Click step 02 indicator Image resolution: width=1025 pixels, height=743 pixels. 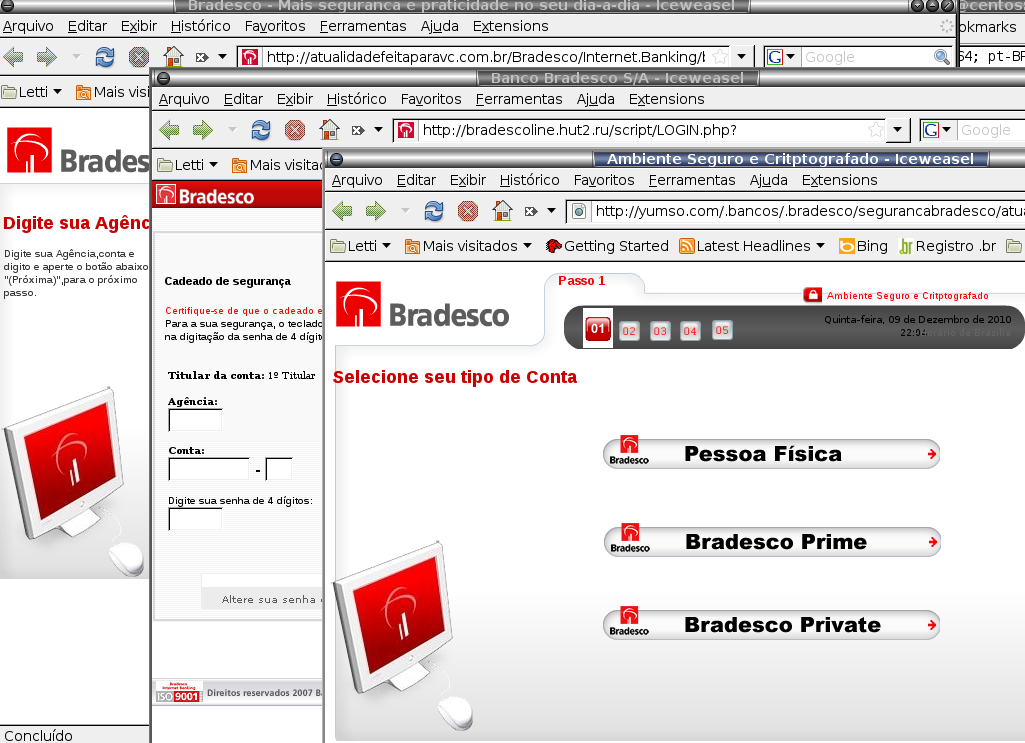[x=629, y=331]
